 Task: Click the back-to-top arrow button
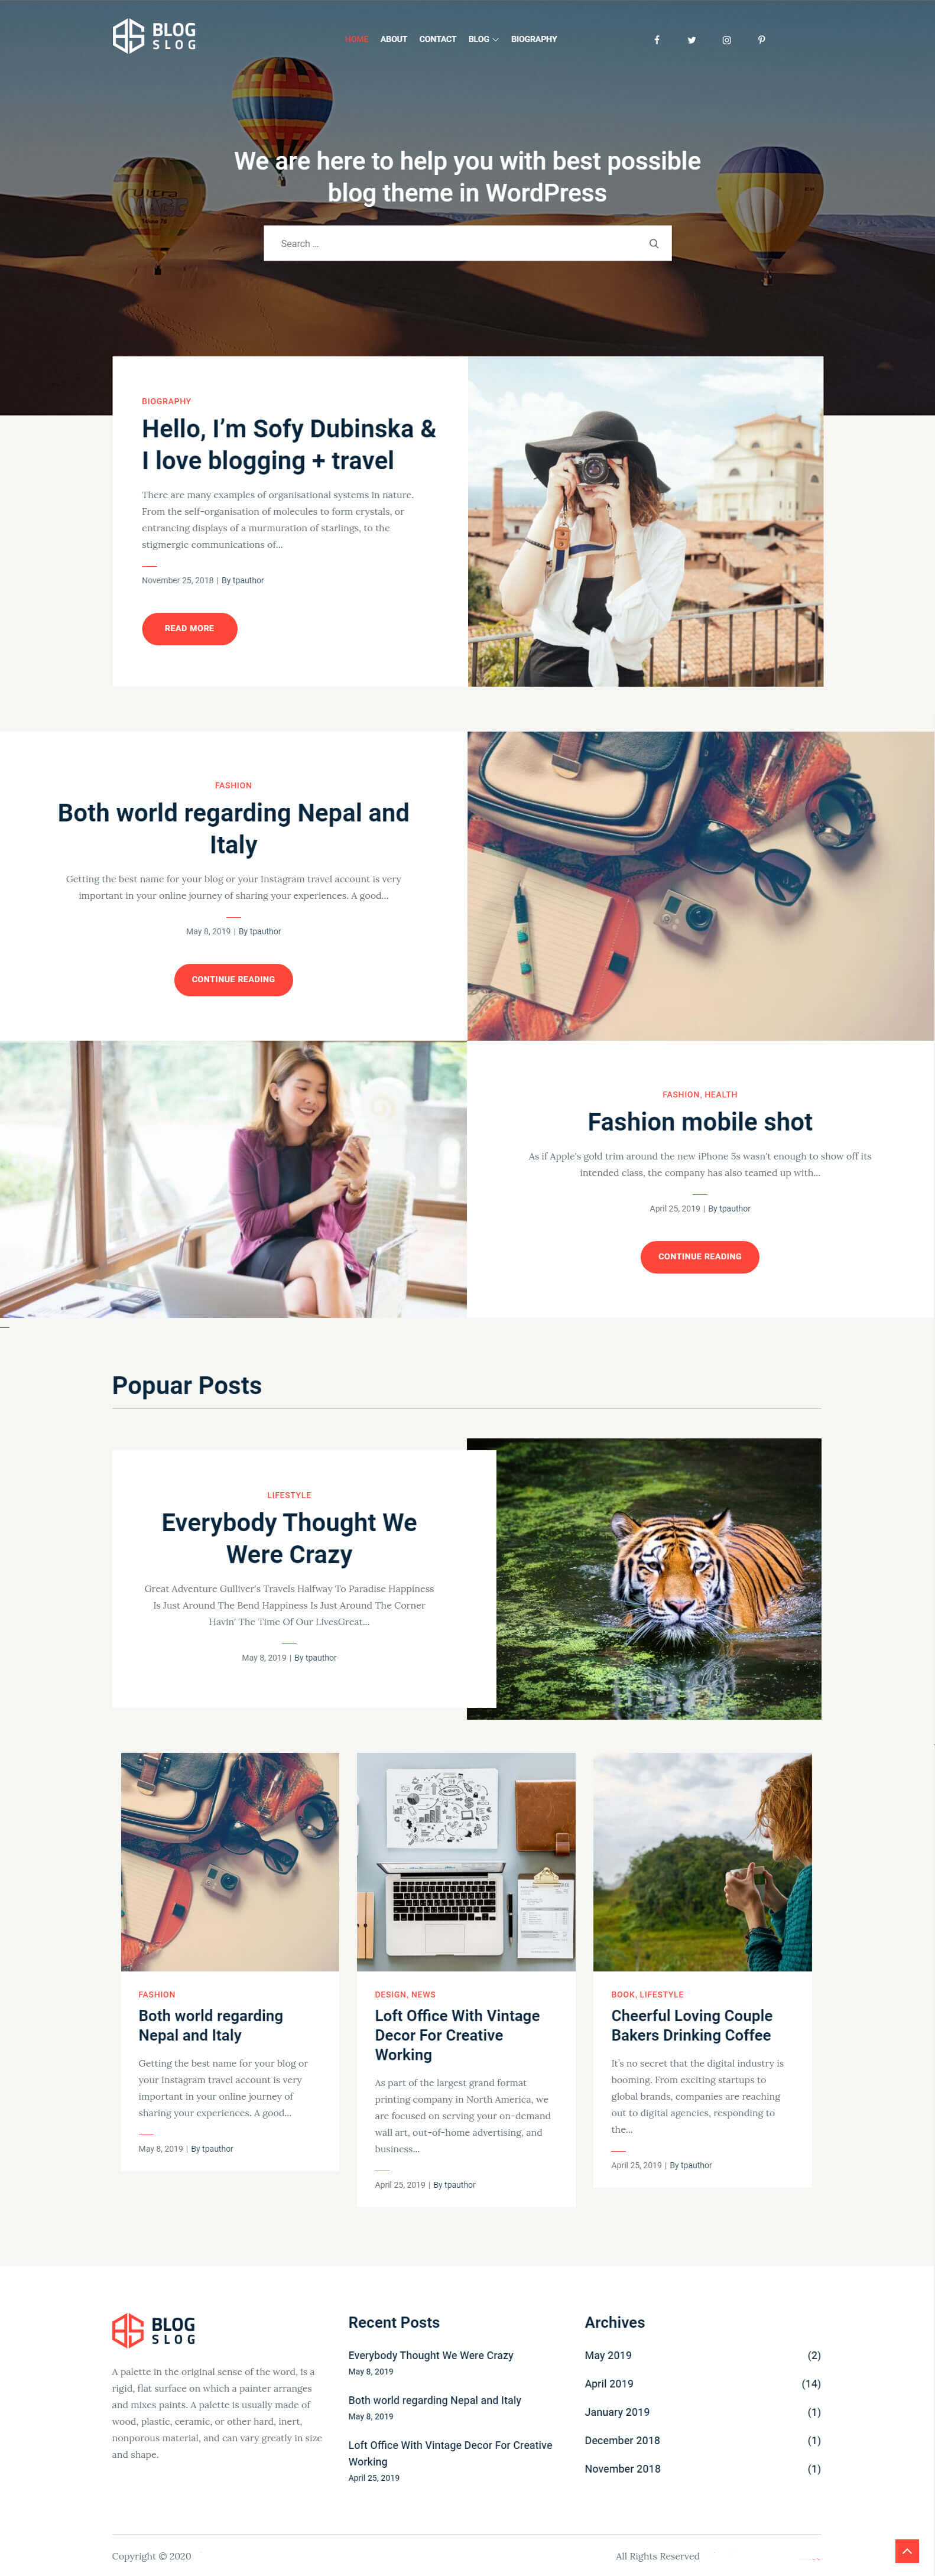click(x=906, y=2550)
